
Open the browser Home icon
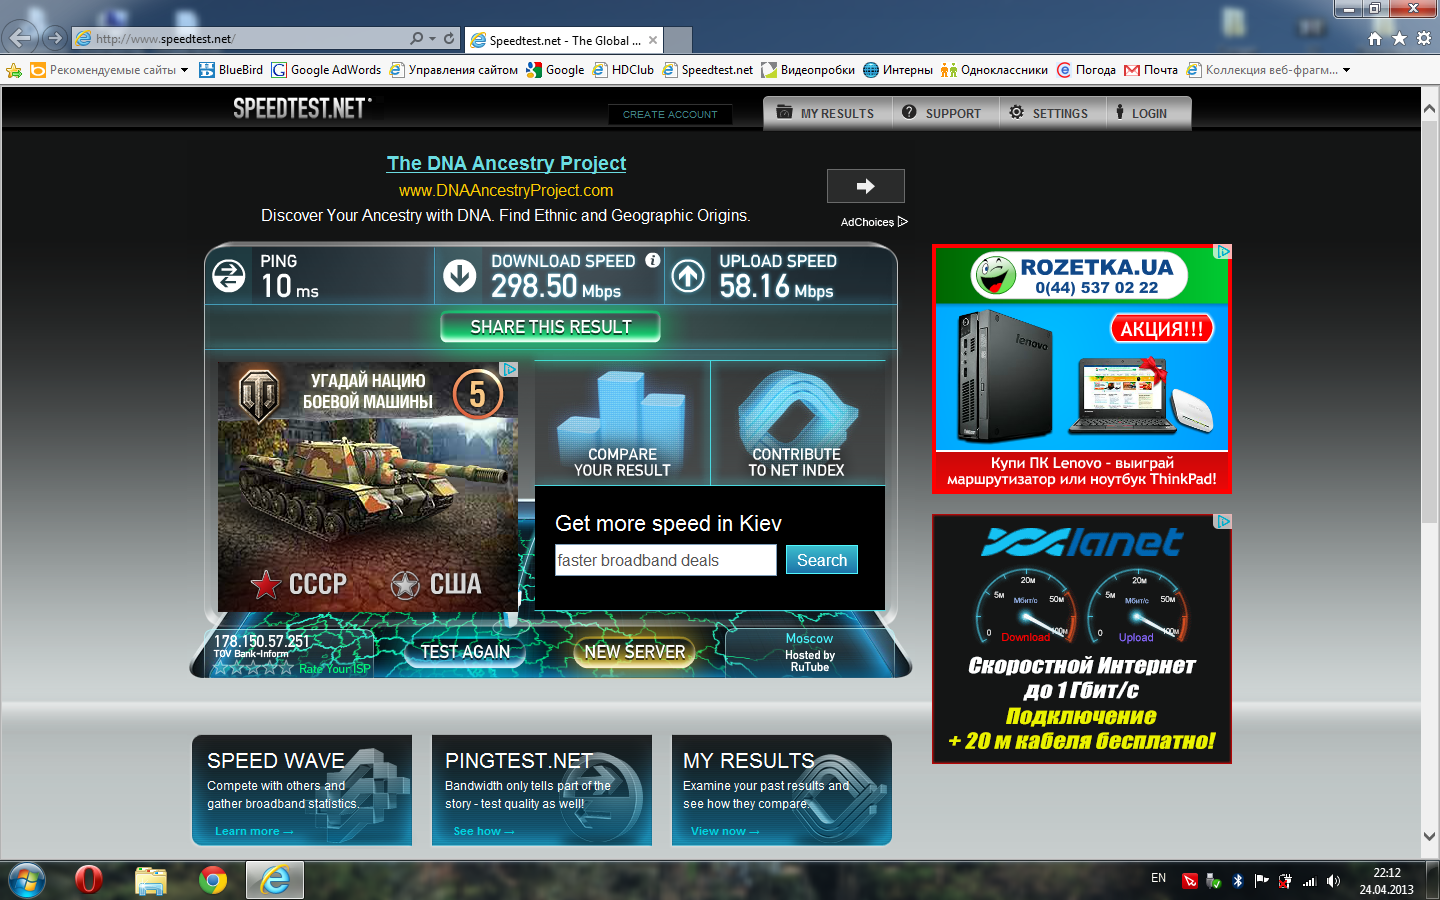tap(1375, 39)
